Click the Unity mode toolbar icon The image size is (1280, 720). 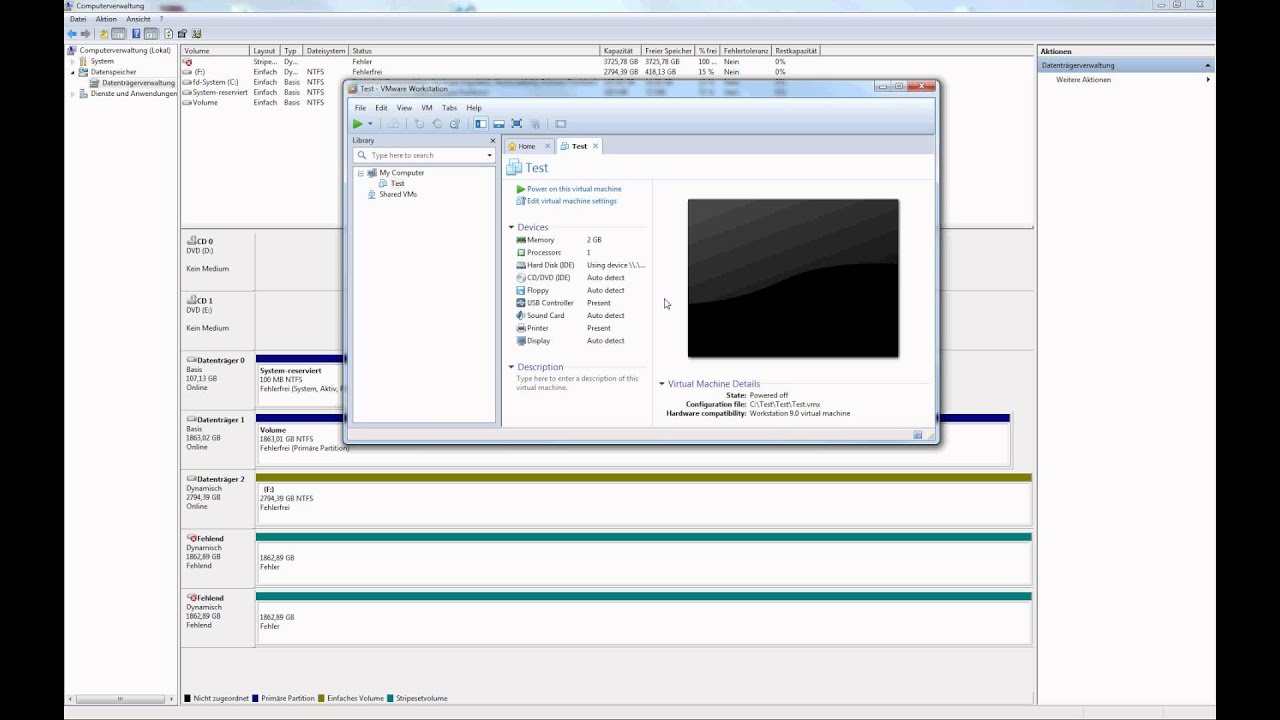coord(536,124)
